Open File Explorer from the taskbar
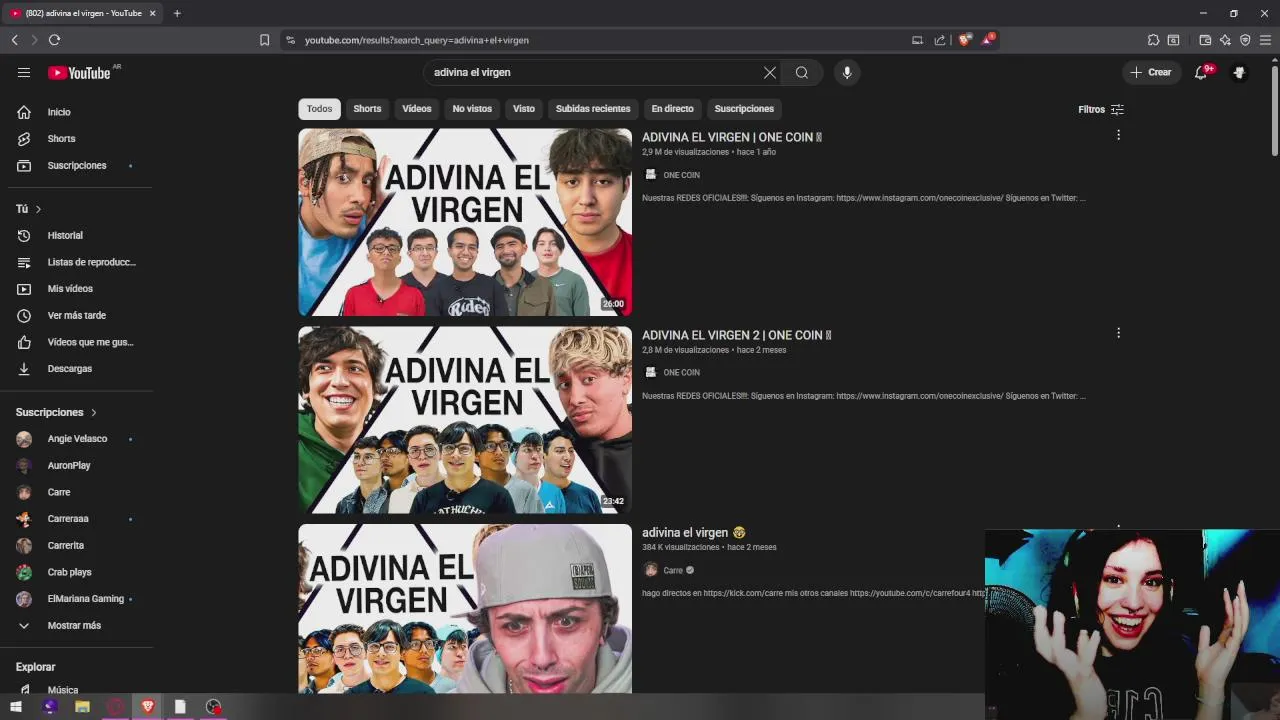The width and height of the screenshot is (1280, 720). pyautogui.click(x=82, y=707)
